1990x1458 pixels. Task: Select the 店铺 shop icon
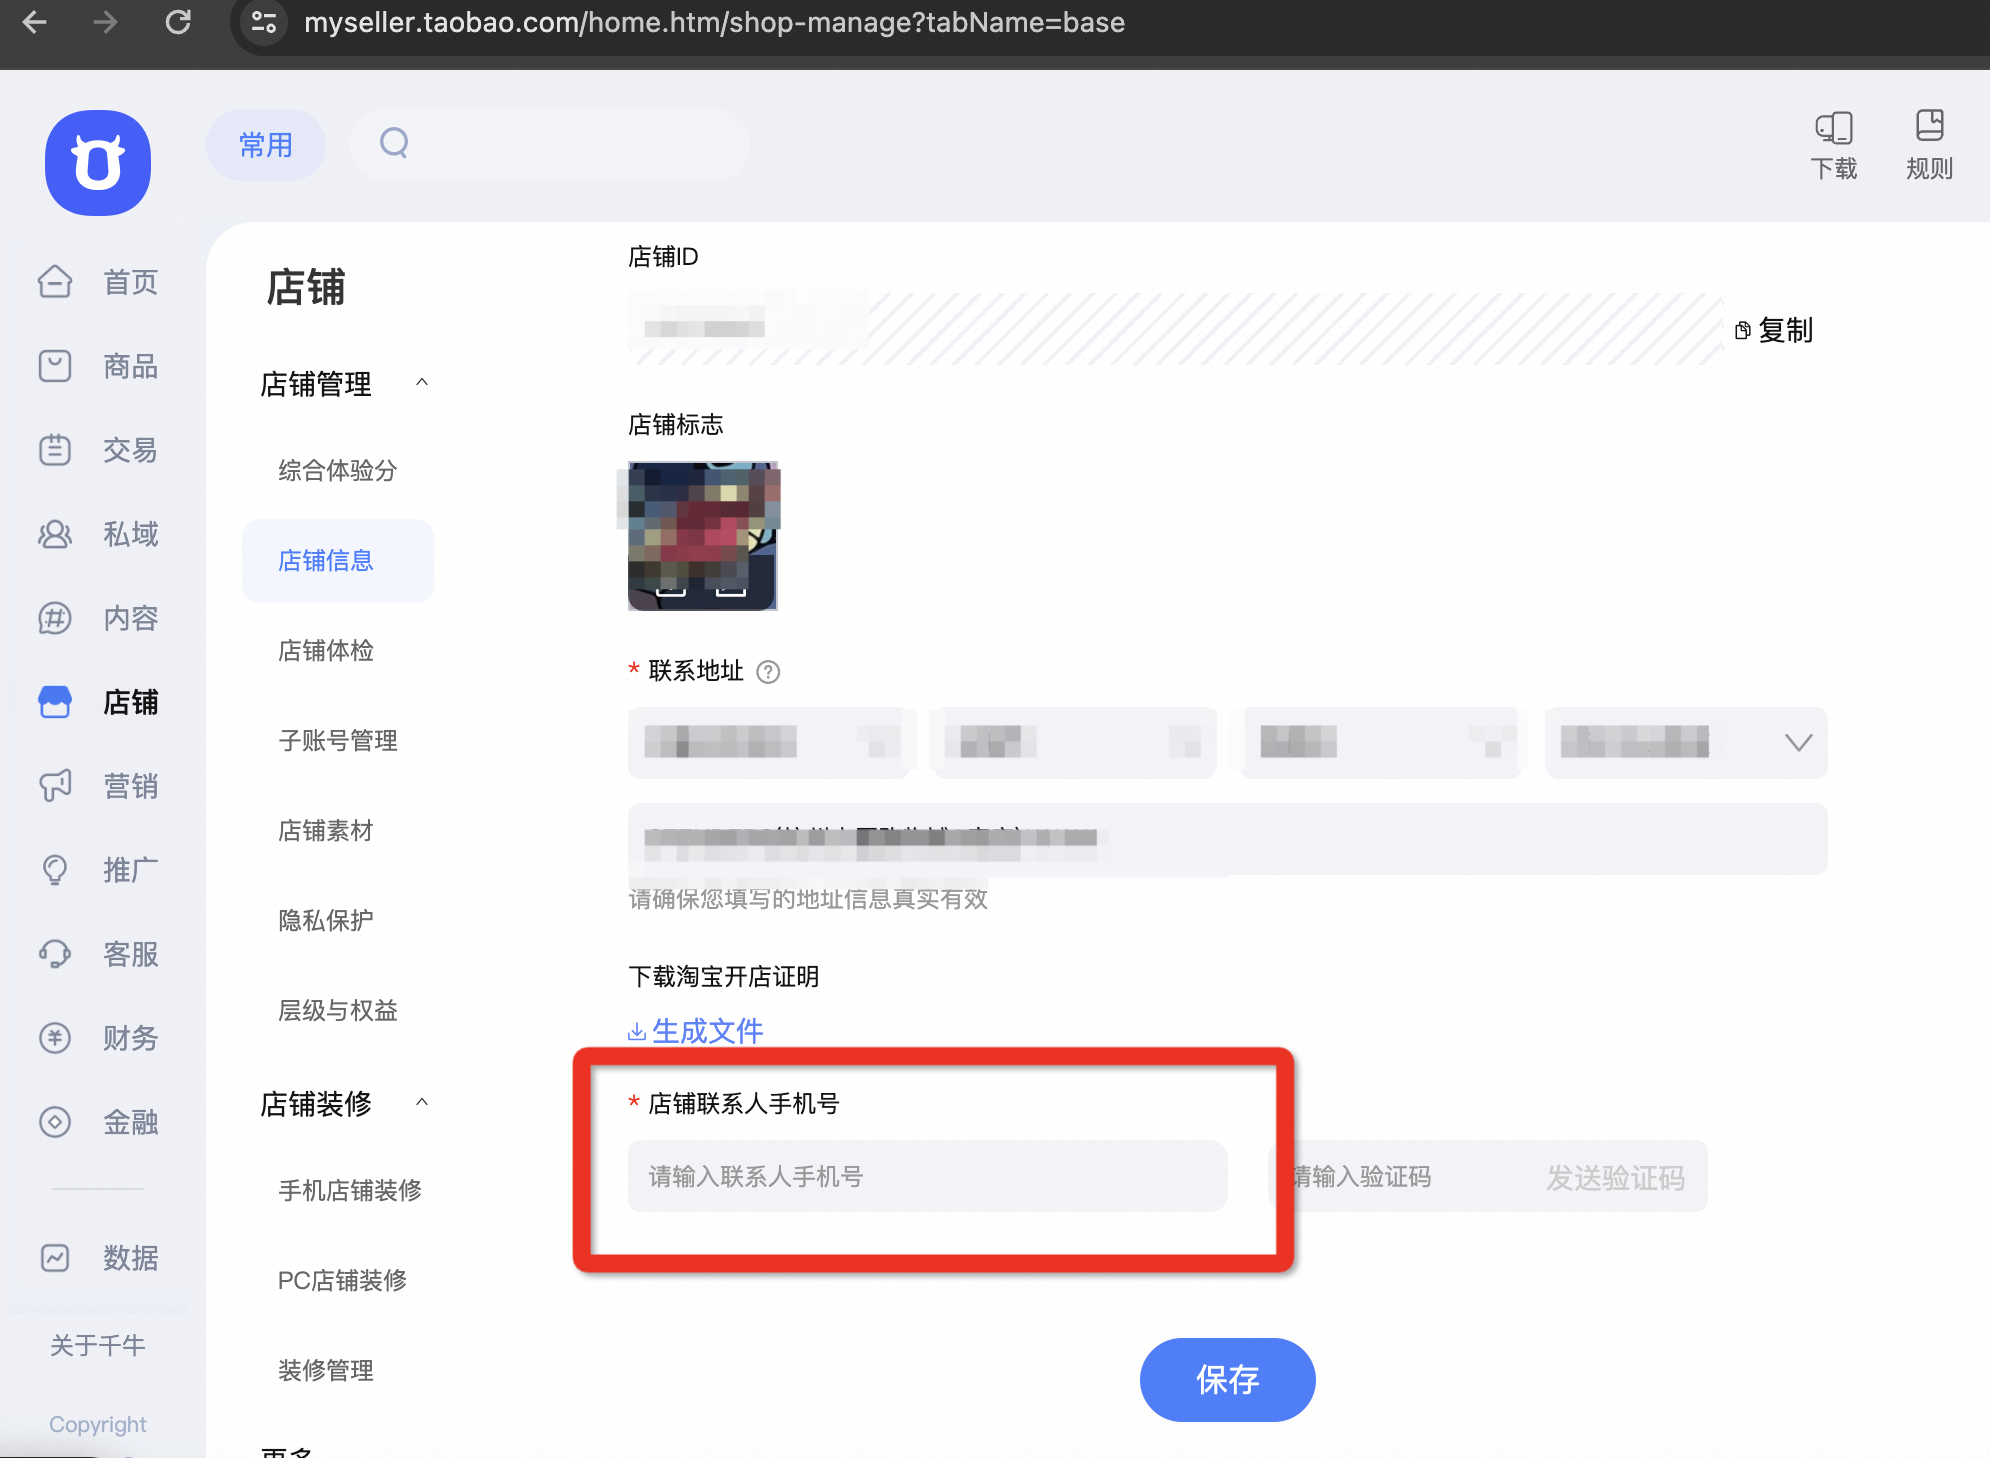55,702
